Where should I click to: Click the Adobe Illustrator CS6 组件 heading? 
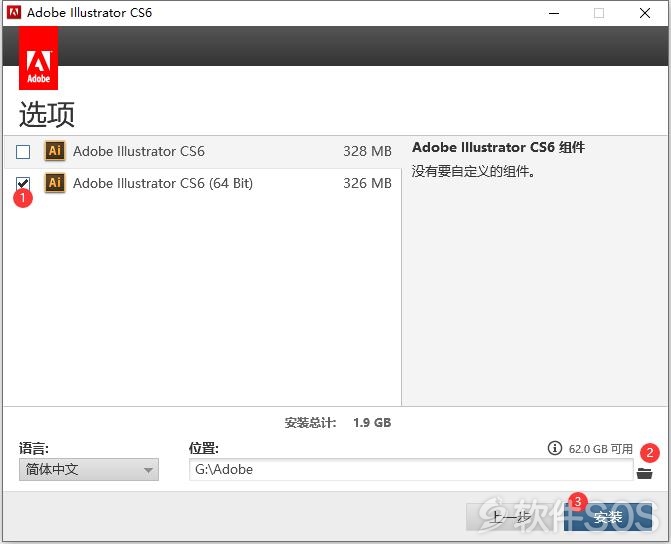tap(498, 147)
